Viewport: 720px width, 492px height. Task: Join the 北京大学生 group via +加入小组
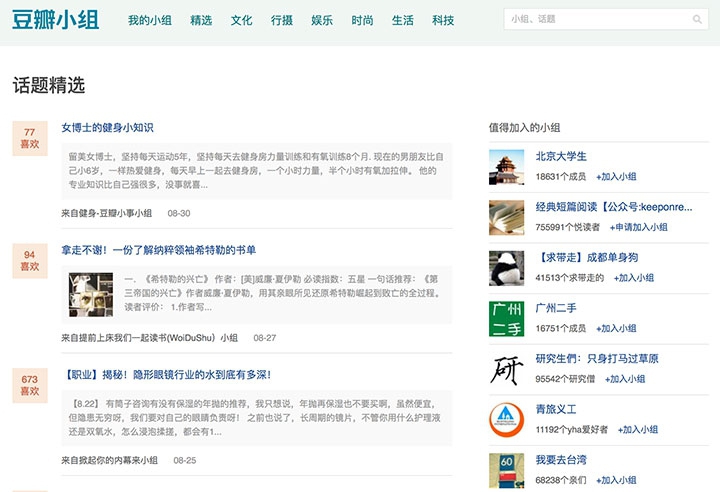[617, 176]
